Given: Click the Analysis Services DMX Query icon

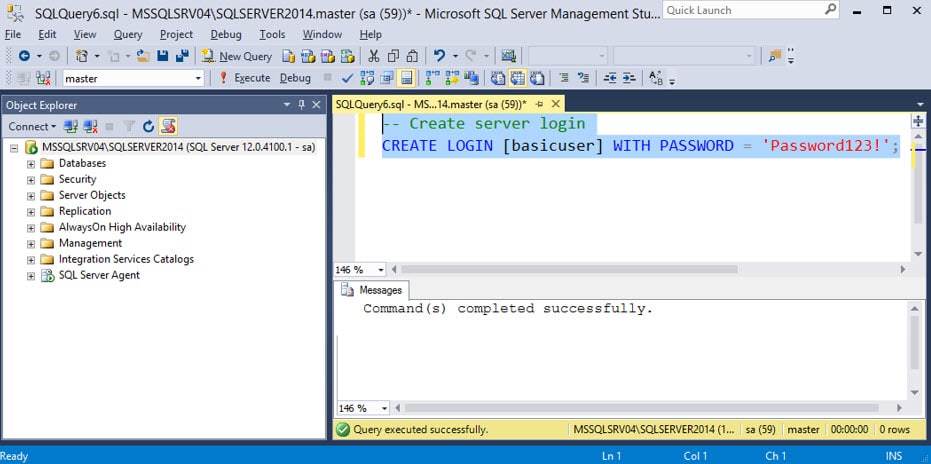Looking at the screenshot, I should click(328, 56).
